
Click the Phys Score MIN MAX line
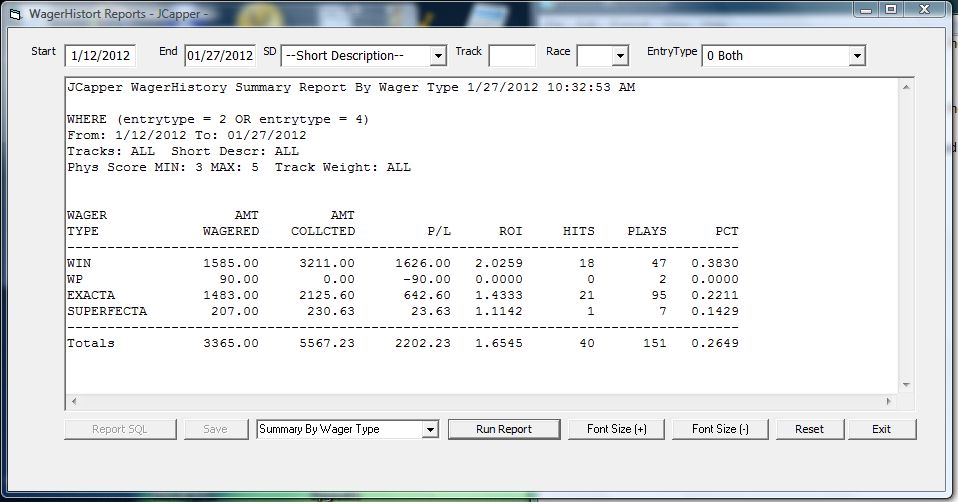pos(239,167)
